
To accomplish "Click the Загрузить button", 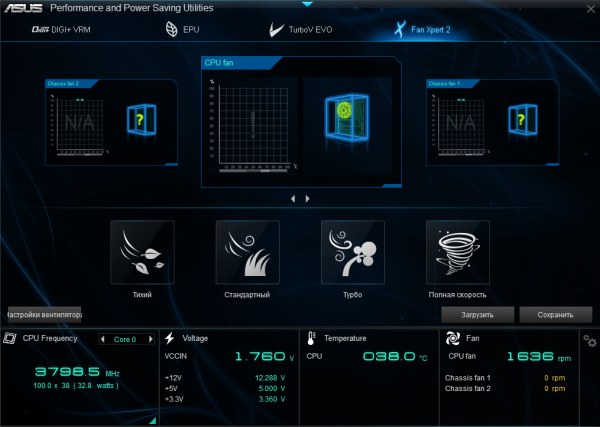I will pos(478,315).
